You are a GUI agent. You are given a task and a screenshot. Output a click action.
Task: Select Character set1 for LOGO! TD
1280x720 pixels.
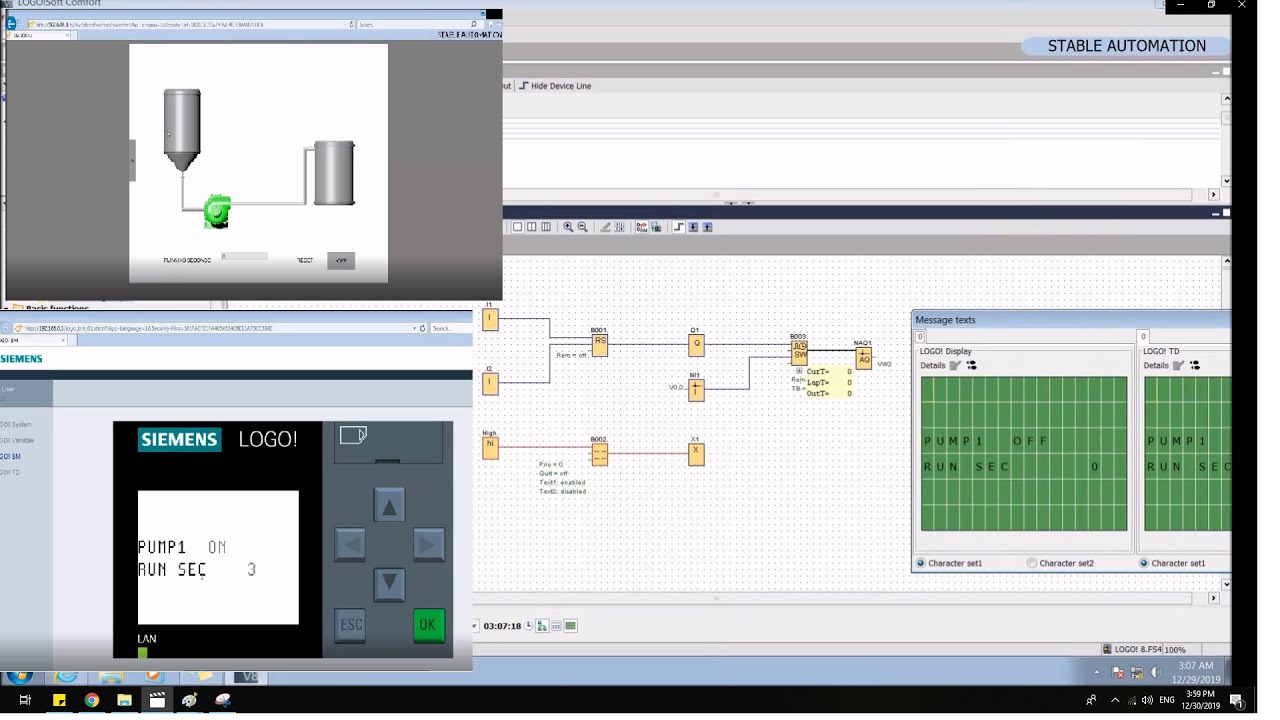coord(1144,563)
